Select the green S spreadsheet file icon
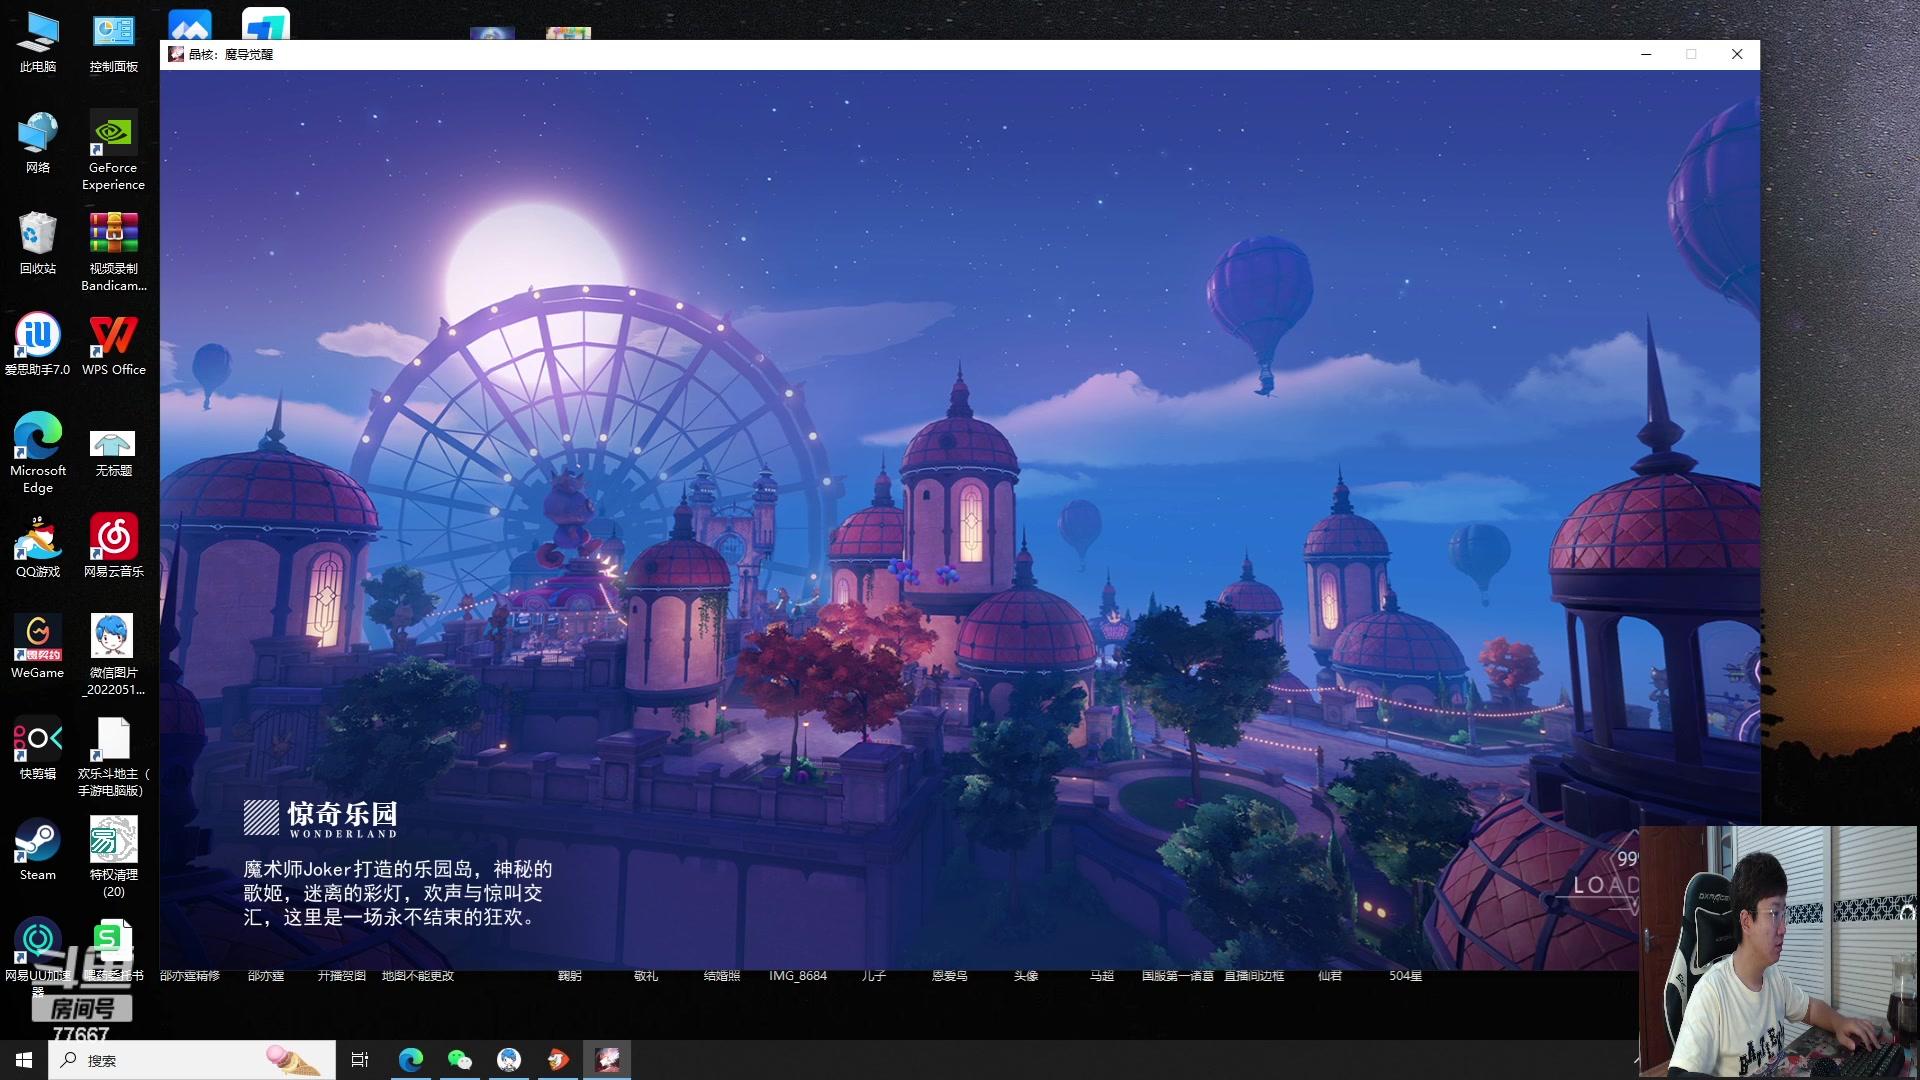This screenshot has height=1080, width=1920. 112,942
